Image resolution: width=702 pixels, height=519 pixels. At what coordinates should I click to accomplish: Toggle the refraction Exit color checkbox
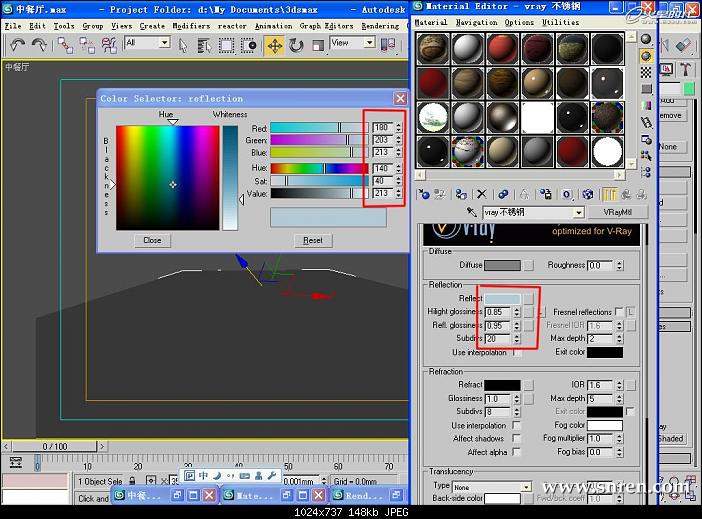(x=630, y=411)
